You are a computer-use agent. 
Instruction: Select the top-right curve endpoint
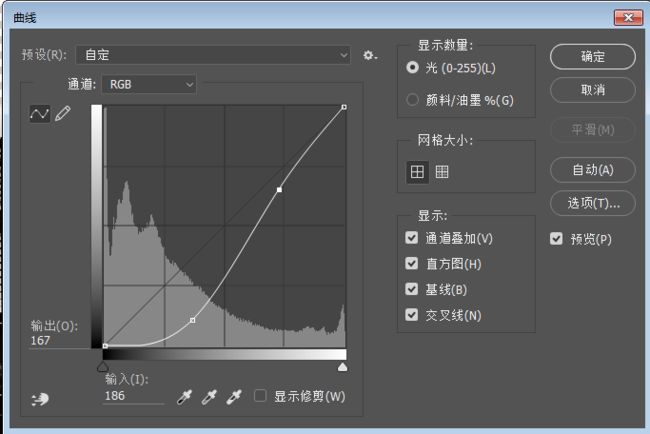(344, 107)
